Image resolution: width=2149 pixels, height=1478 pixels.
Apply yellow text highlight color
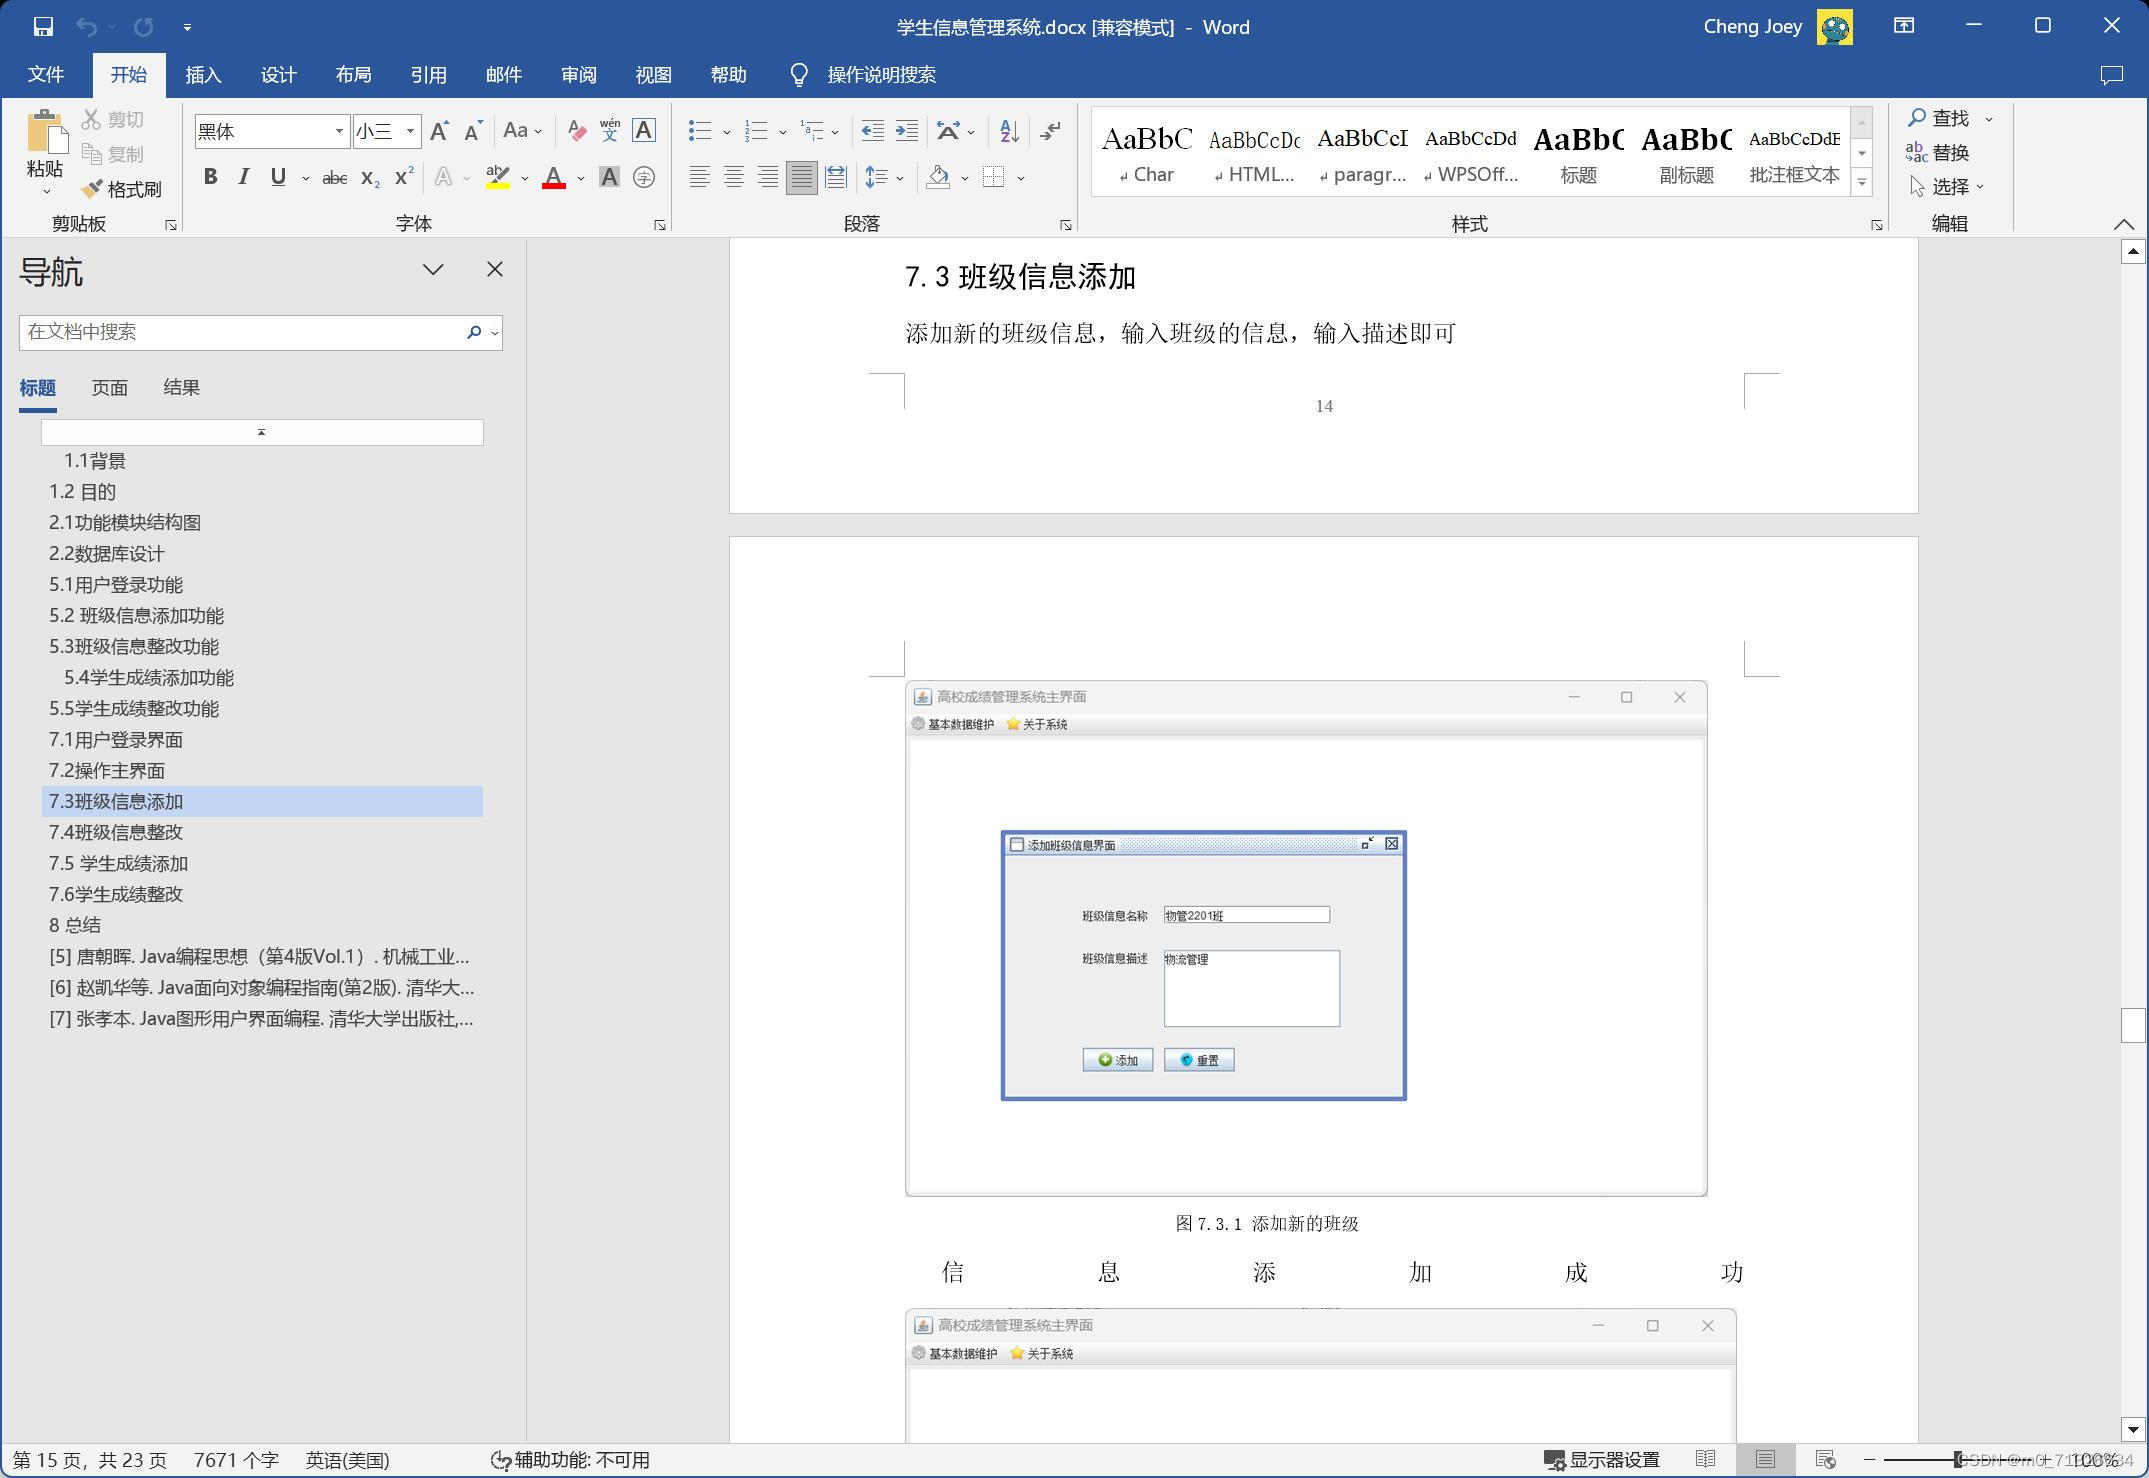tap(497, 178)
